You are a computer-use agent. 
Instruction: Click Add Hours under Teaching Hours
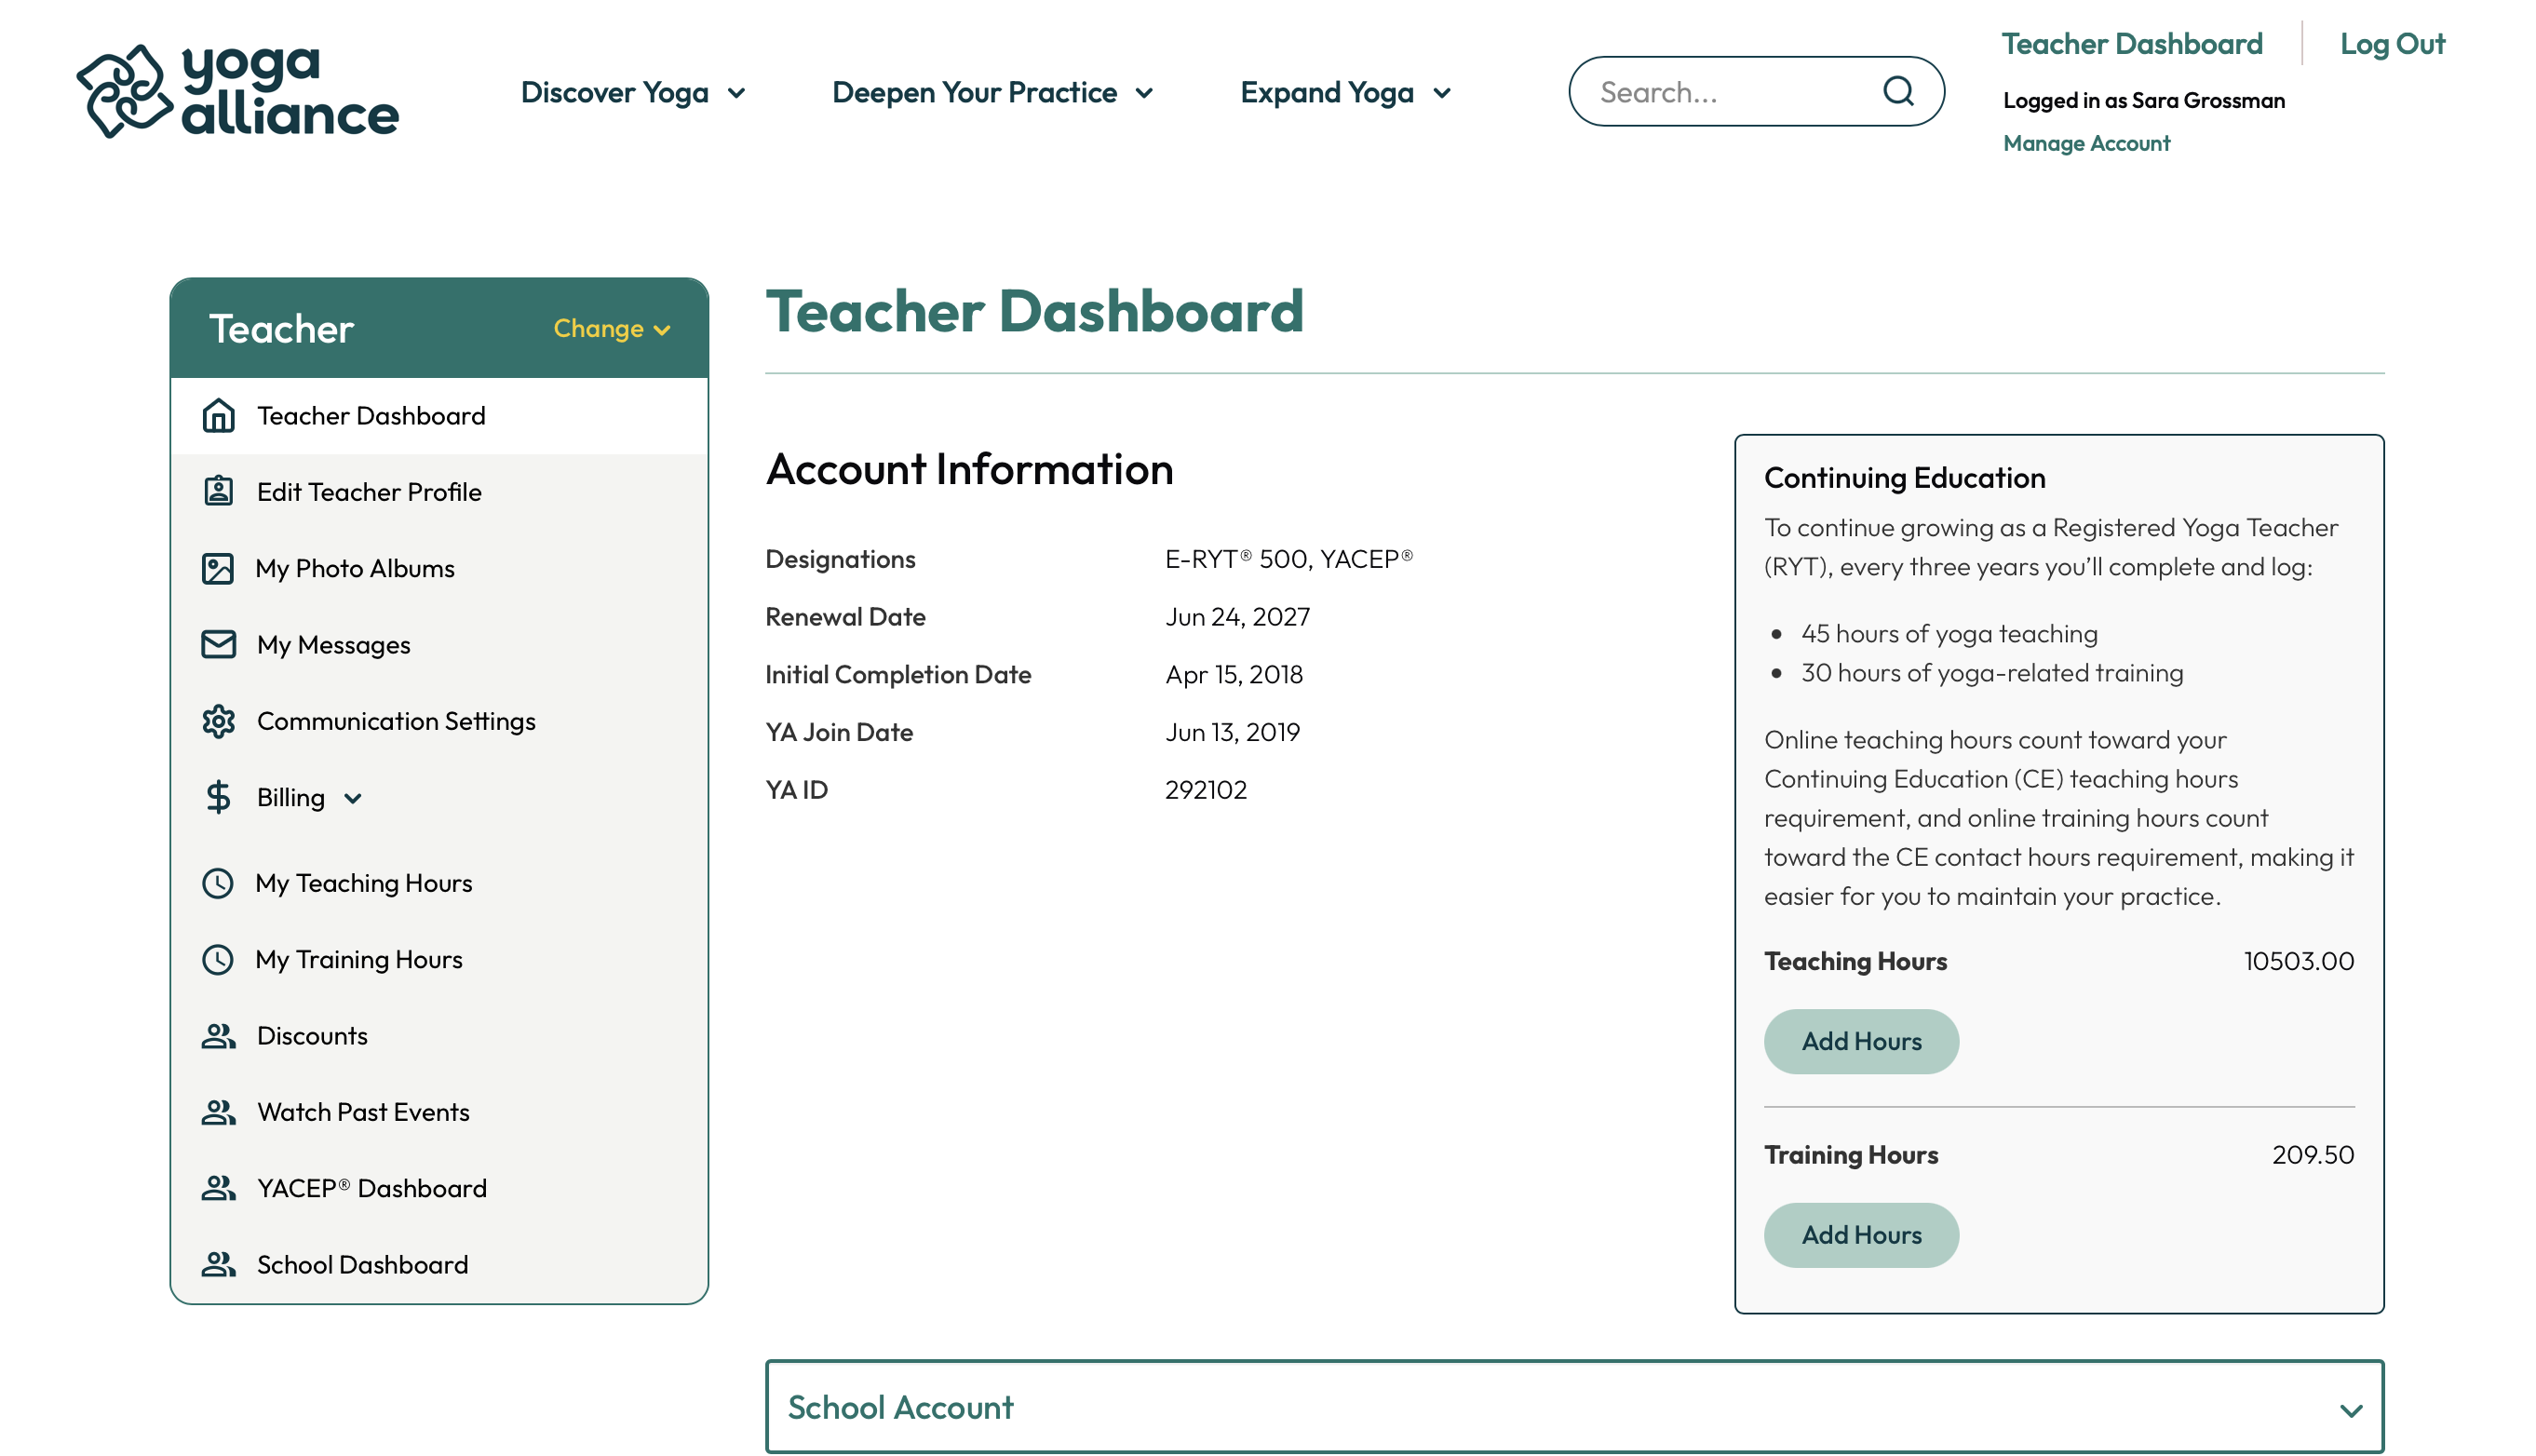pyautogui.click(x=1861, y=1041)
